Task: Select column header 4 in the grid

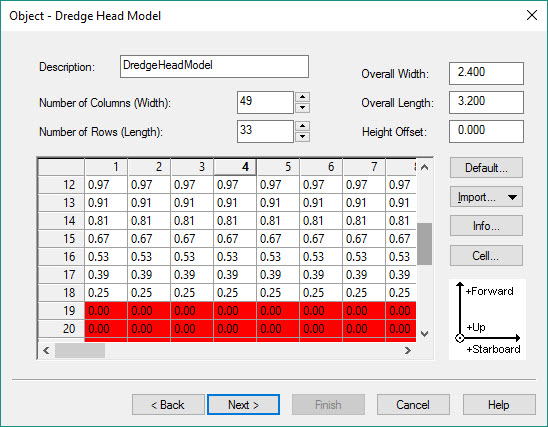Action: [x=235, y=167]
